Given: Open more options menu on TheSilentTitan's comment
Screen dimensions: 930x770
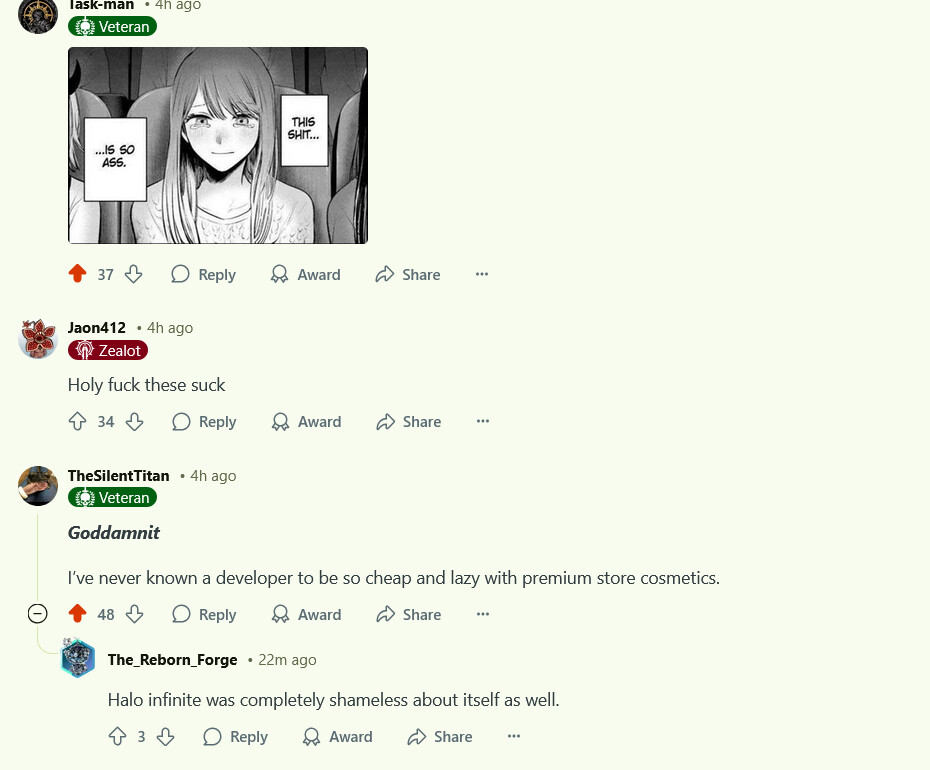Looking at the screenshot, I should tap(483, 614).
